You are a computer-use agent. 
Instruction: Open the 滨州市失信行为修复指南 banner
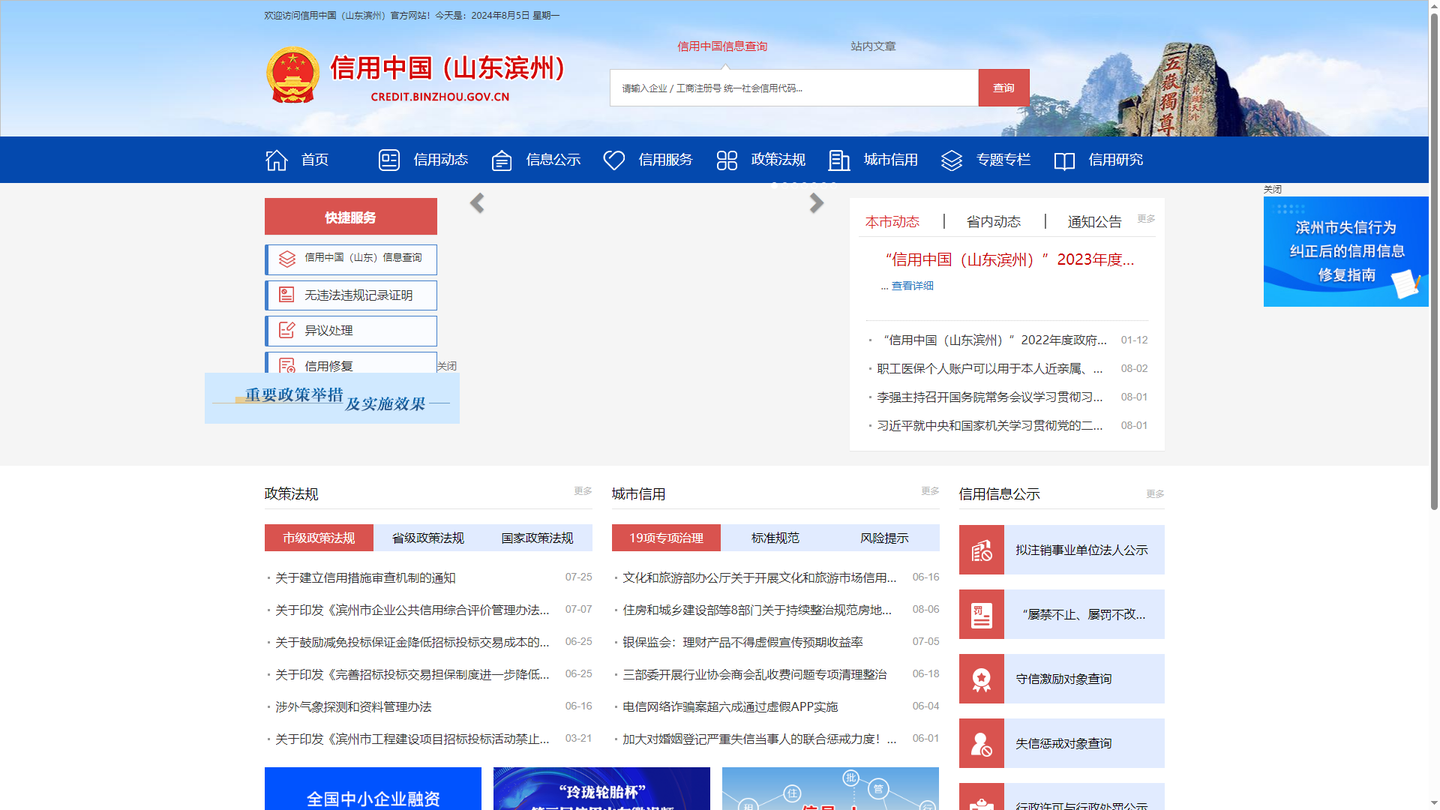pos(1346,251)
